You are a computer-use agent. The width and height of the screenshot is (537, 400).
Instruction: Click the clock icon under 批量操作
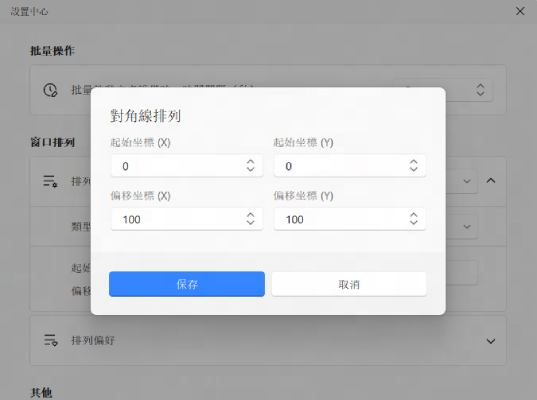coord(50,90)
